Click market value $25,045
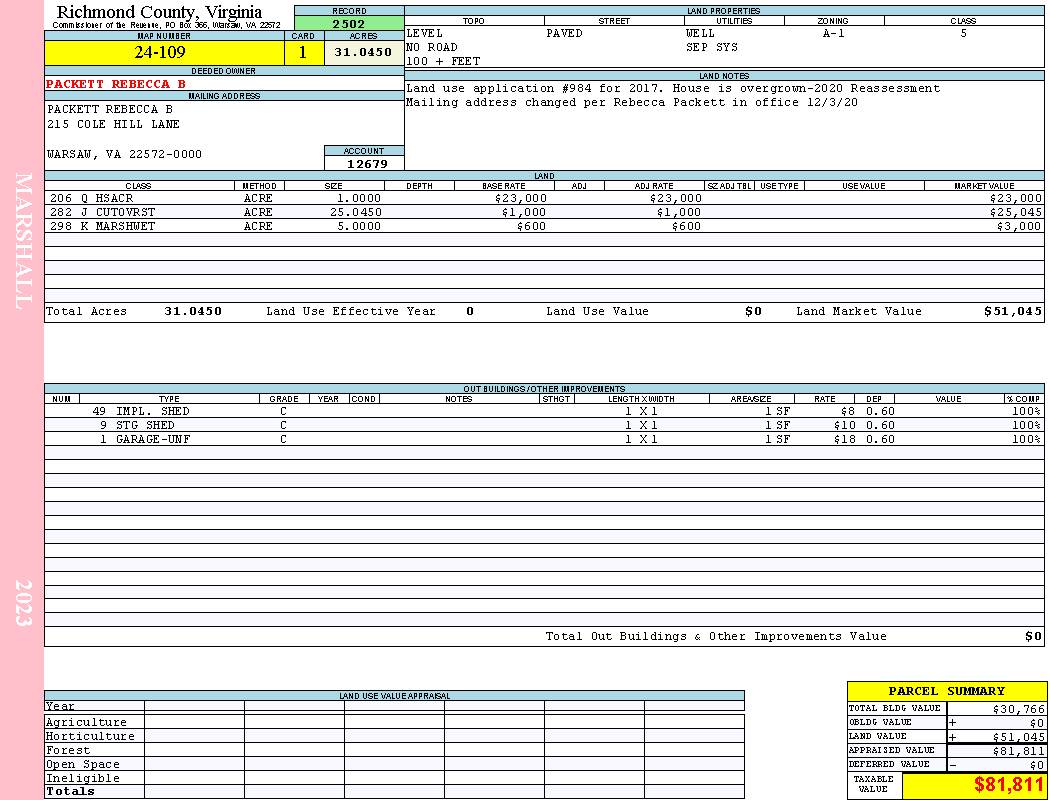 tap(1016, 212)
